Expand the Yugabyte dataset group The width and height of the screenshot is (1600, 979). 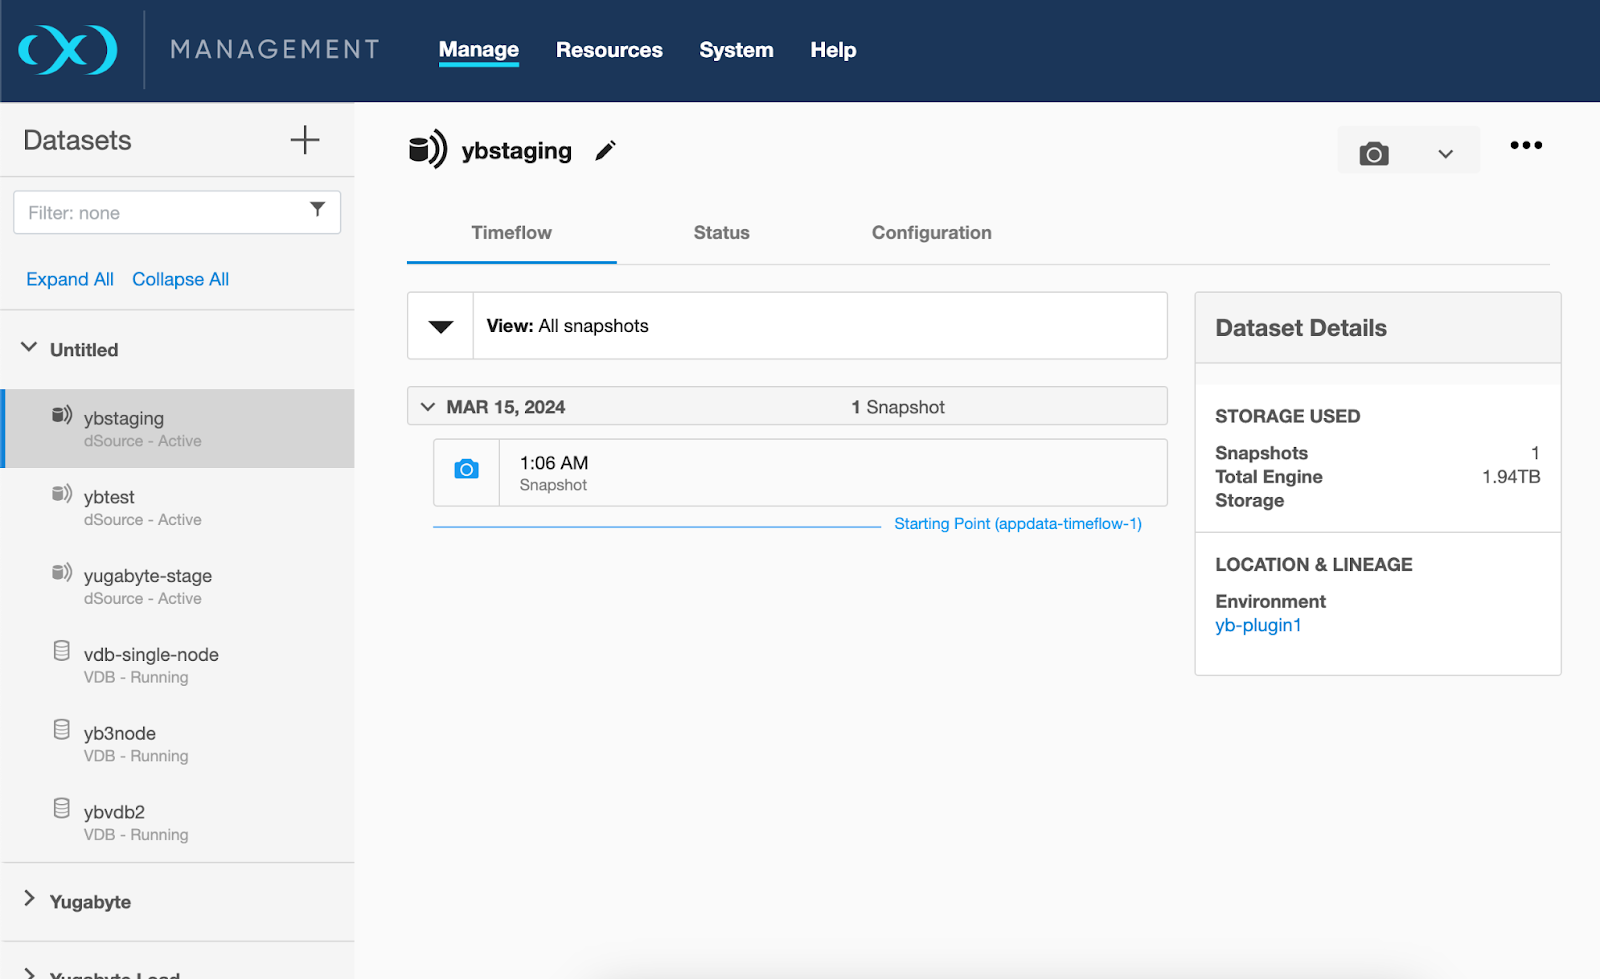pos(30,901)
